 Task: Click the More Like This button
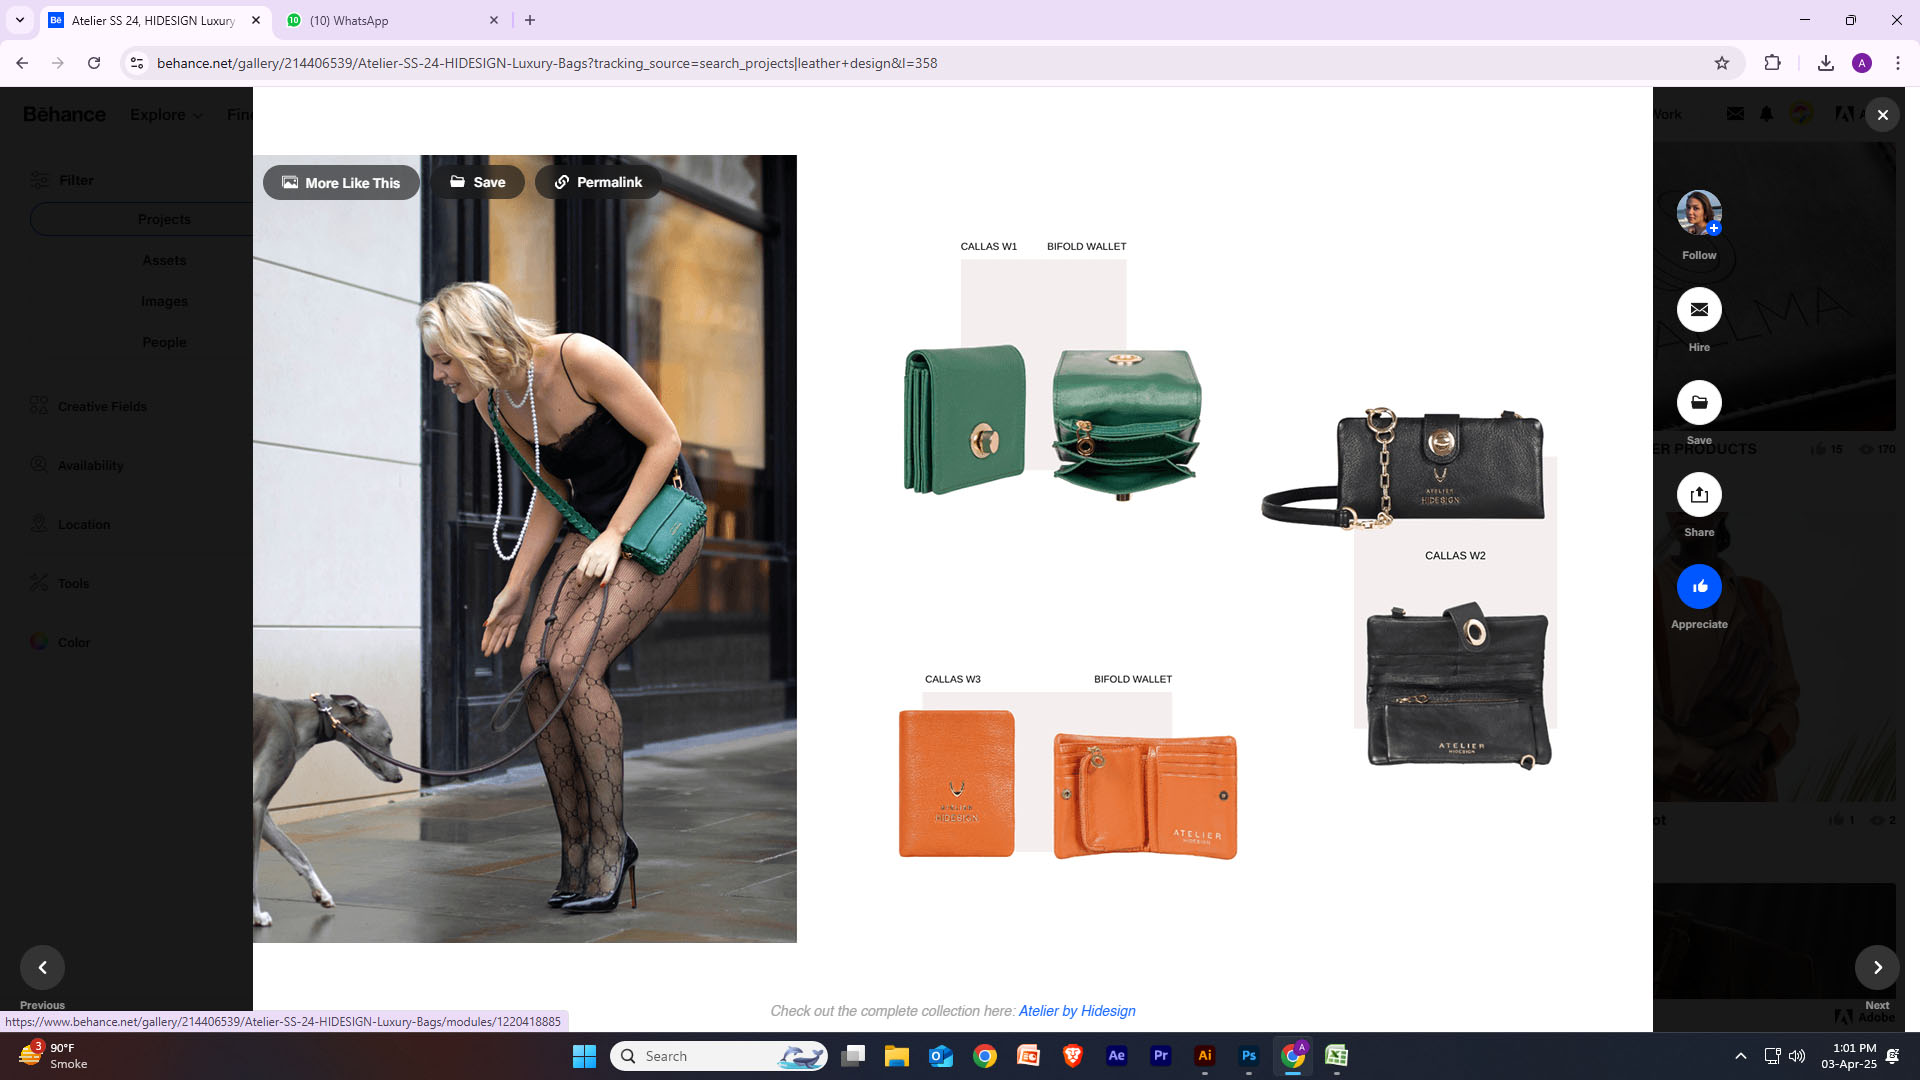point(341,183)
